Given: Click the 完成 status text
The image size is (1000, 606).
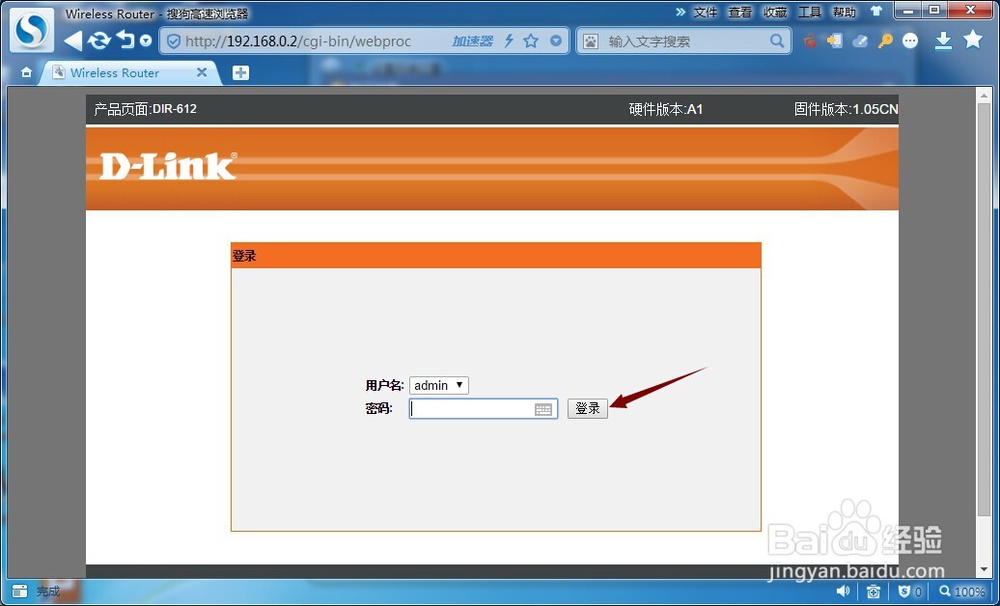Looking at the screenshot, I should click(x=48, y=592).
